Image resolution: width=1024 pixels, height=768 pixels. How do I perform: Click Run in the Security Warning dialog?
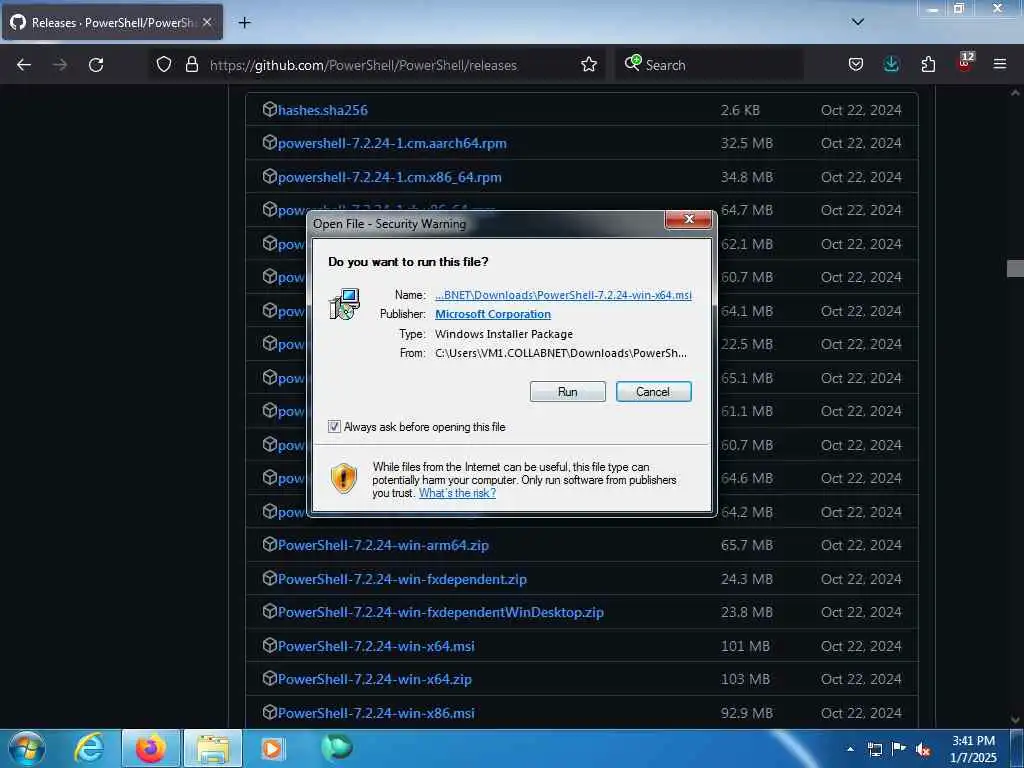tap(568, 392)
